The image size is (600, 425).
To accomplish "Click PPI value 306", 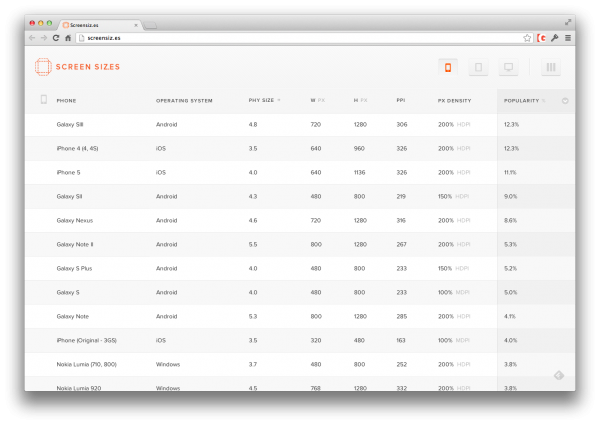I will click(402, 124).
